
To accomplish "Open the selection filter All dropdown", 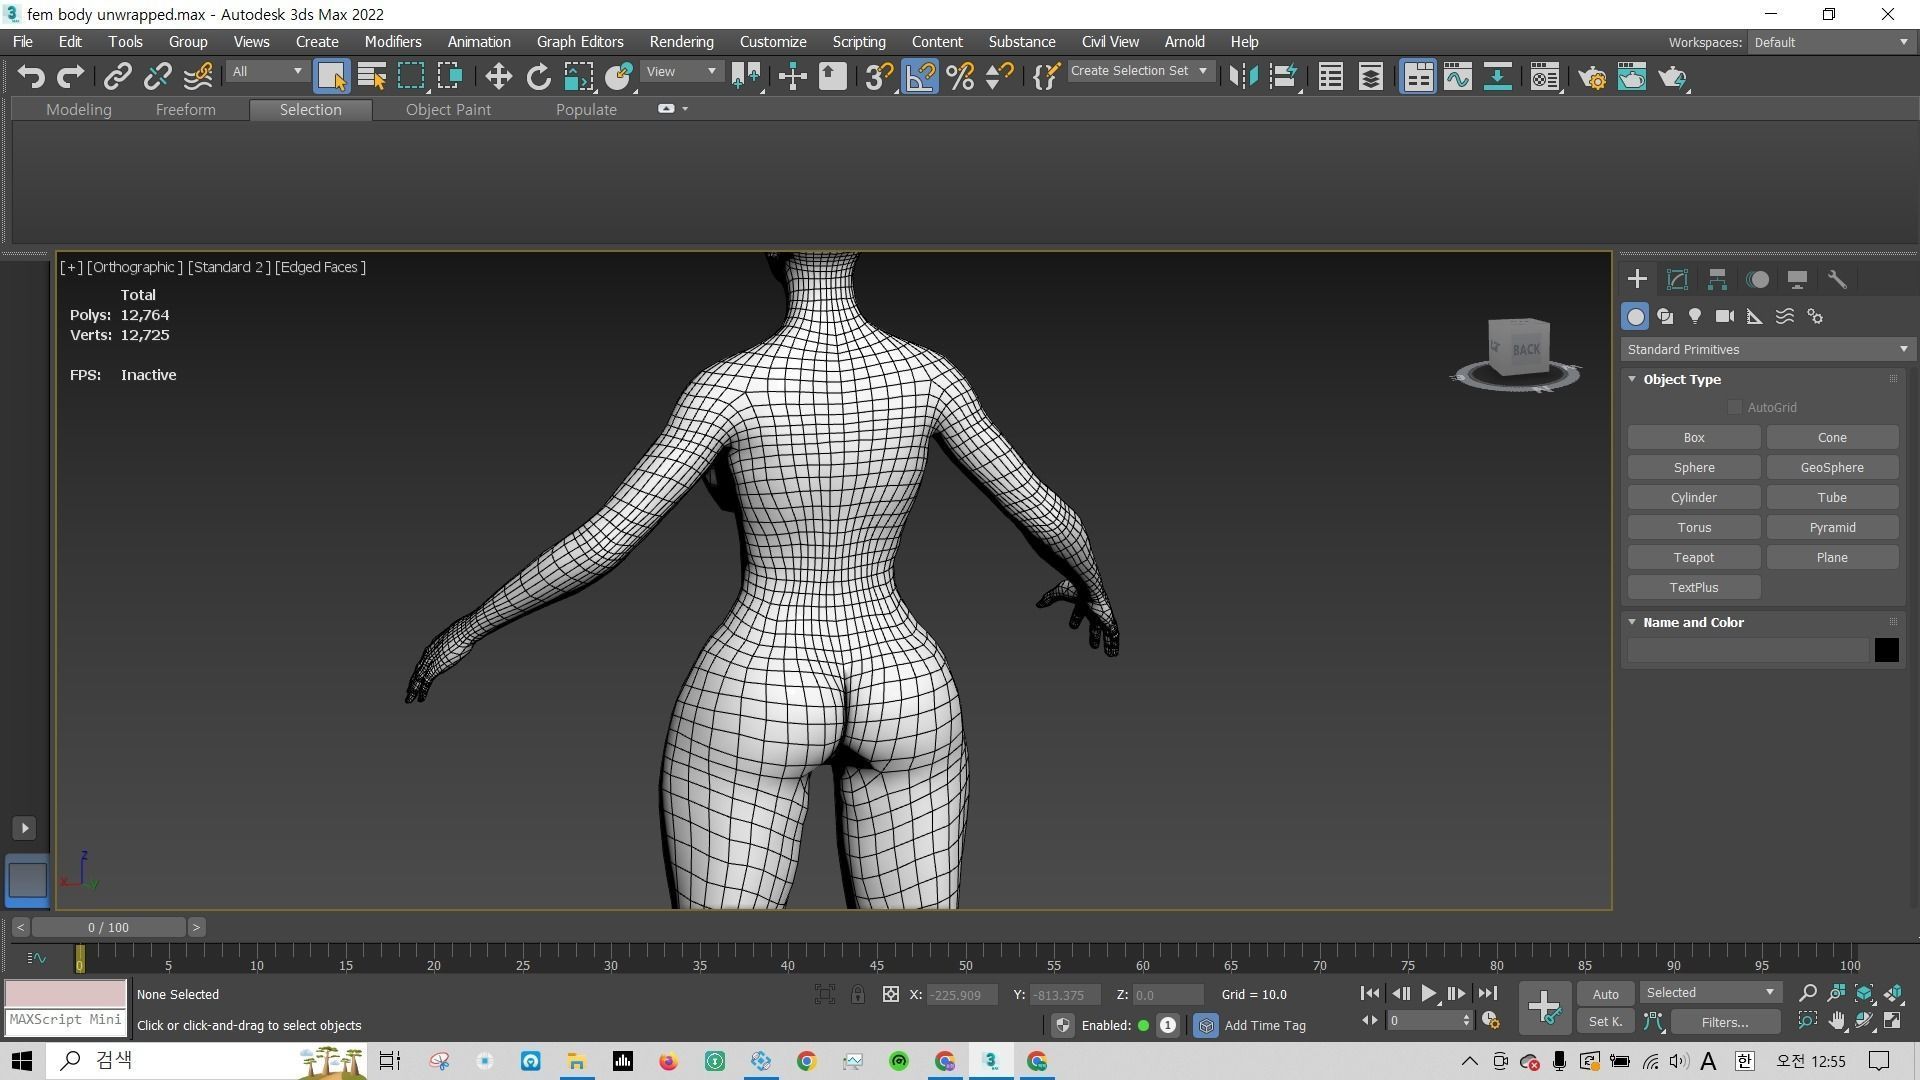I will pos(266,72).
